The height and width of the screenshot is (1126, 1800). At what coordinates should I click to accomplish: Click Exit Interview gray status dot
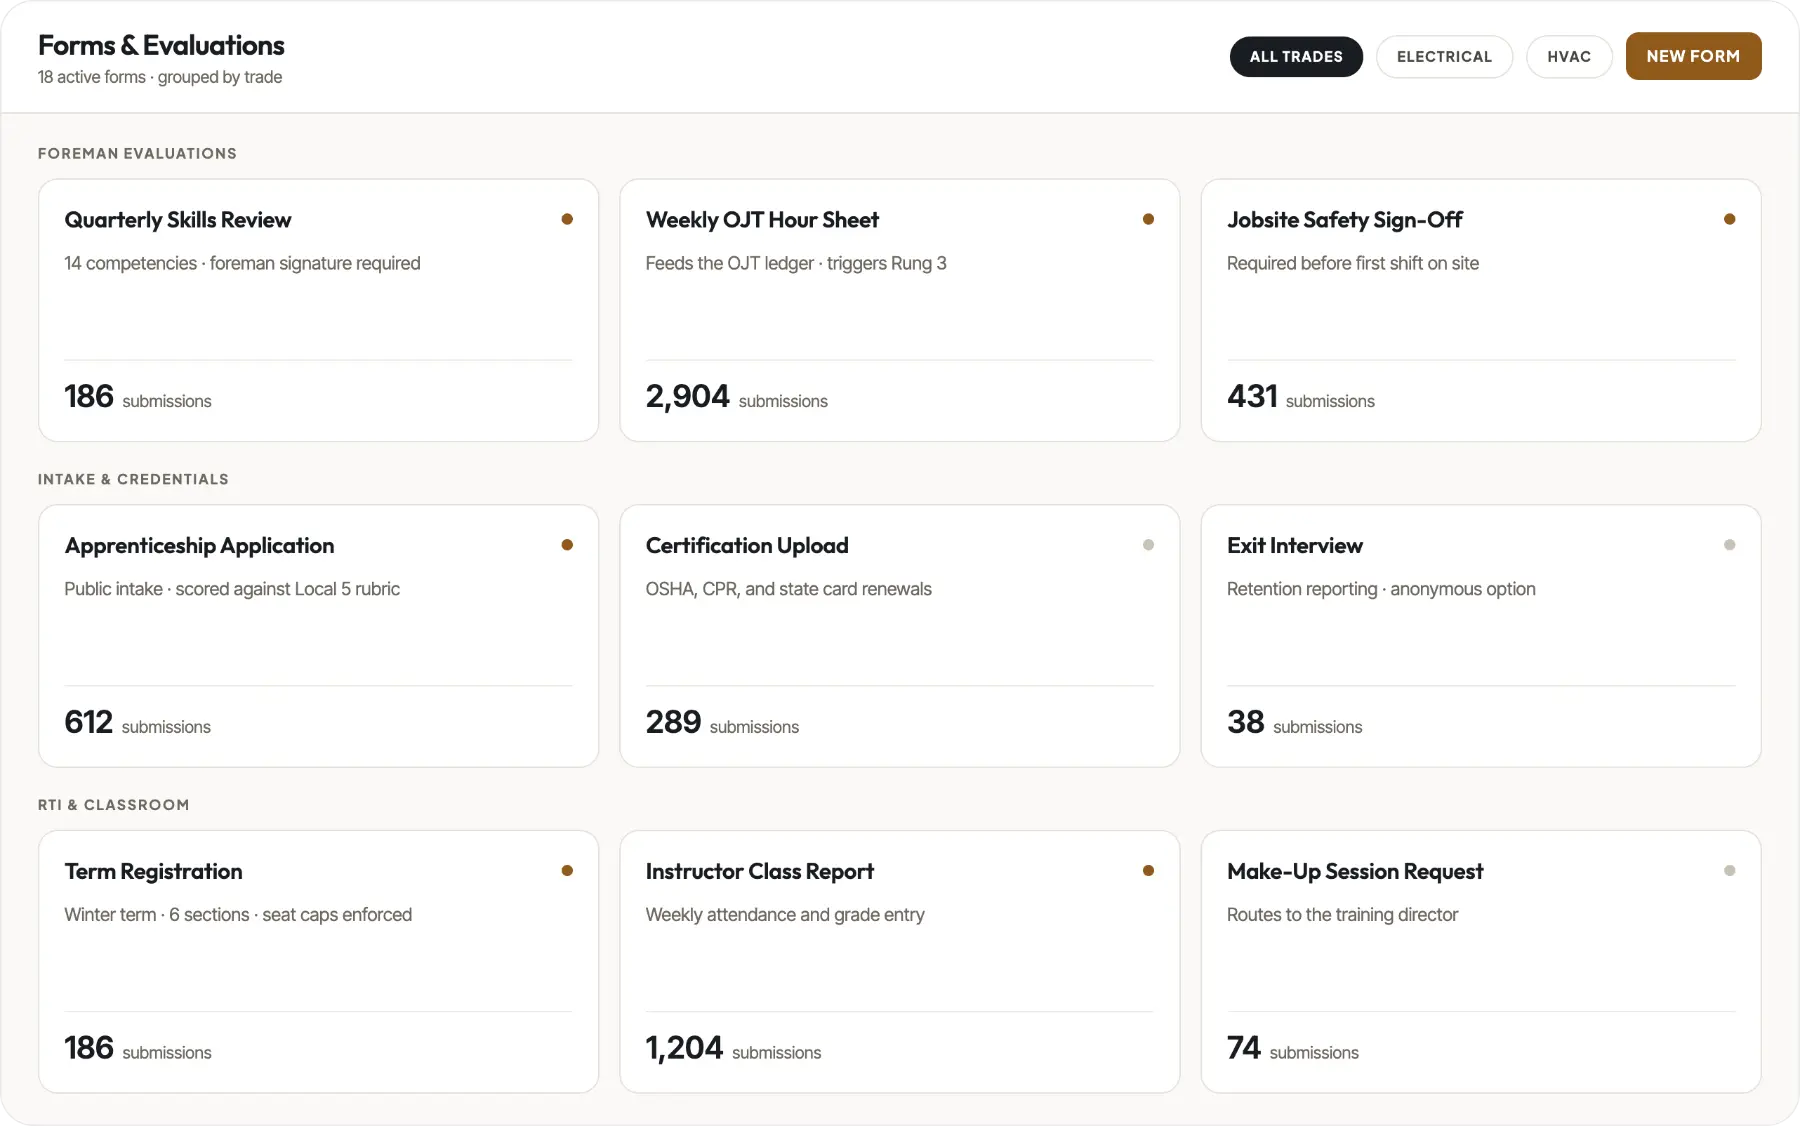coord(1729,545)
